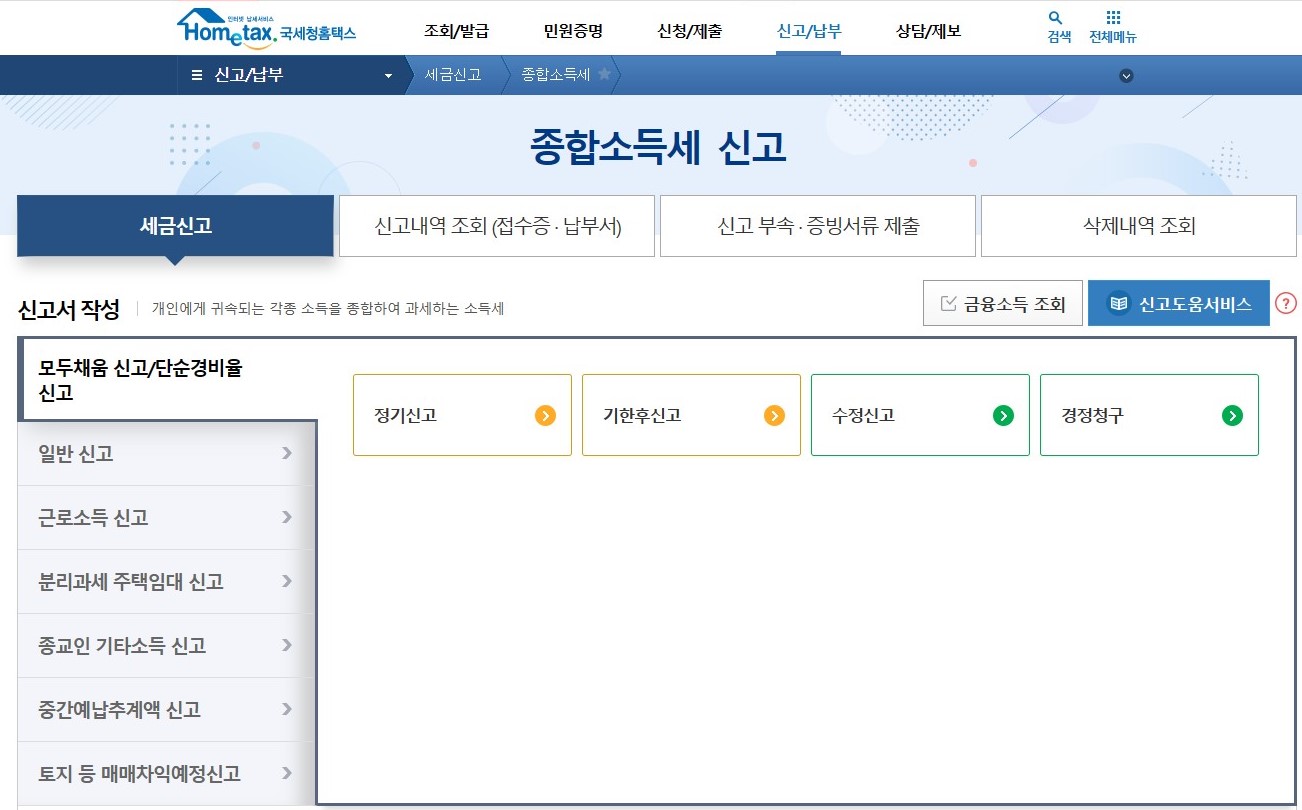Open the 조회/발급 menu
This screenshot has height=810, width=1302.
click(x=456, y=31)
